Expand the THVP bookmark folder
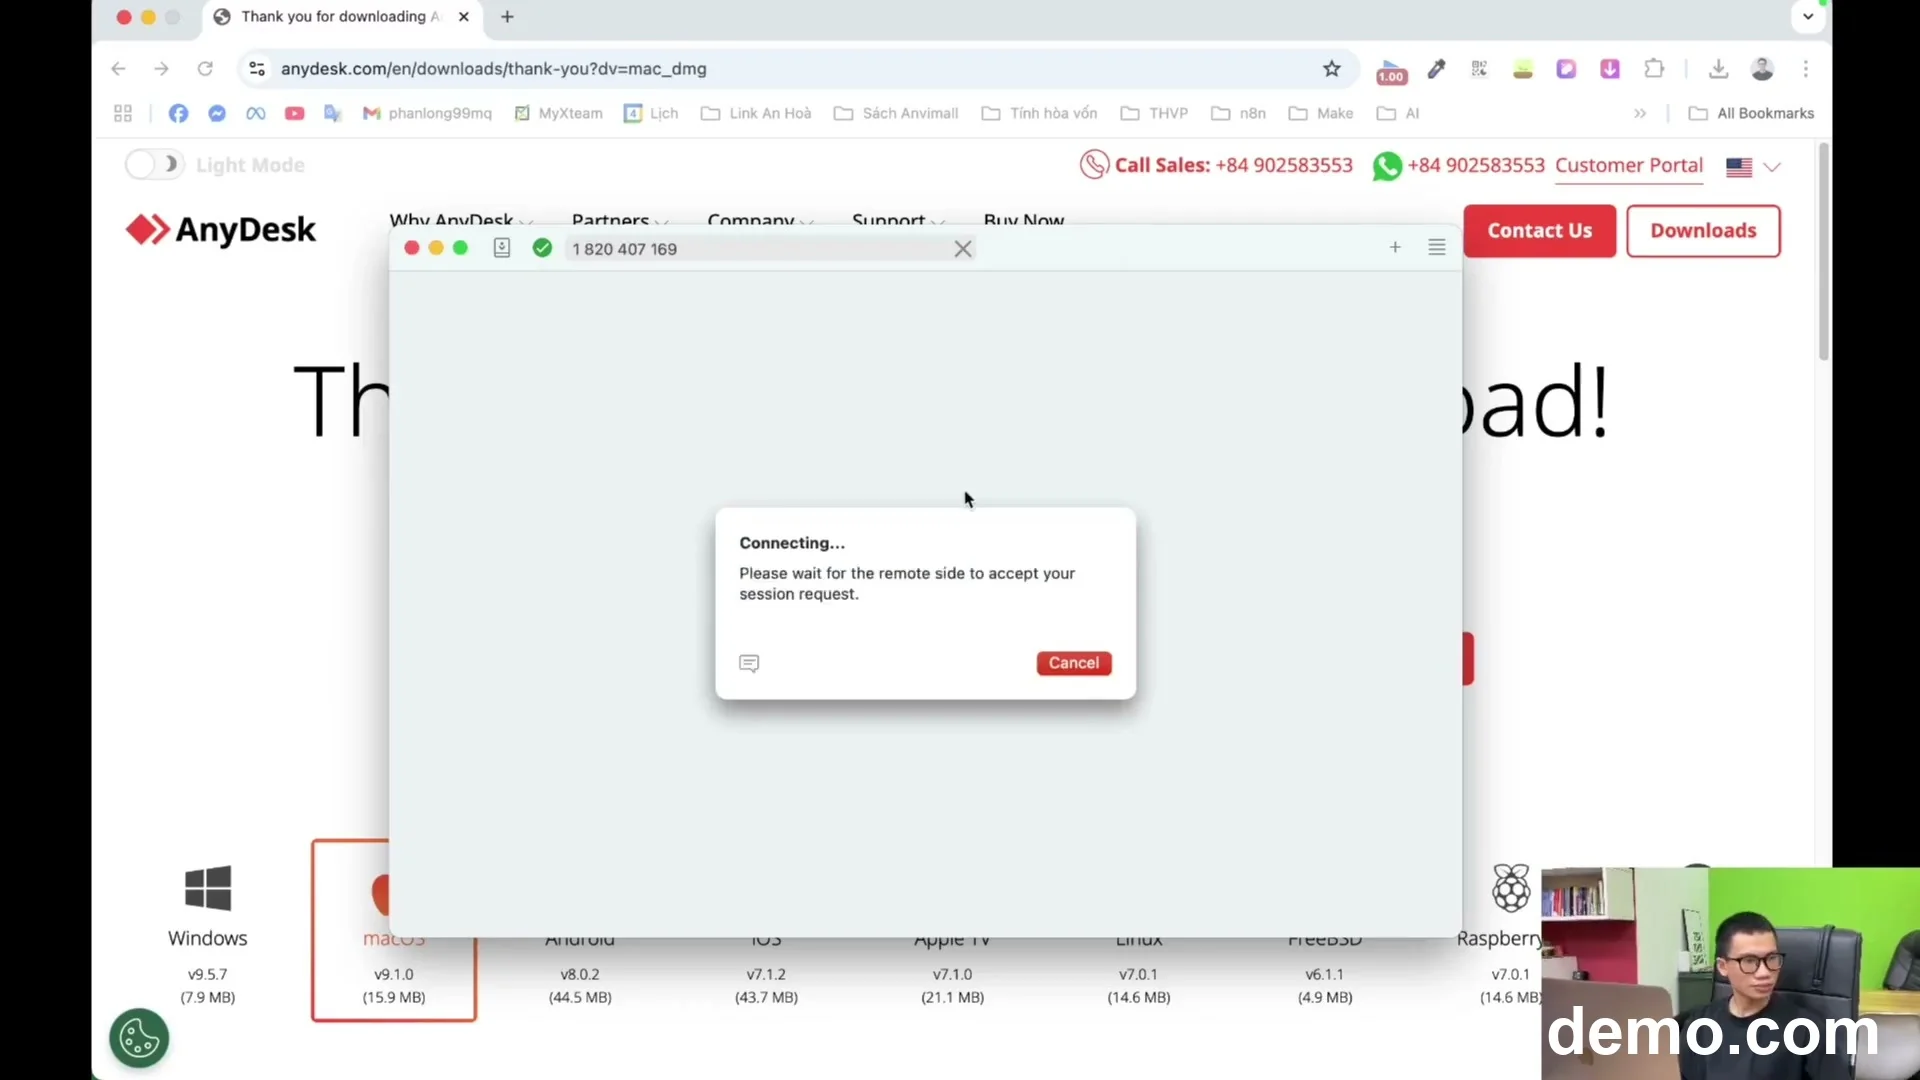The width and height of the screenshot is (1920, 1080). [1154, 114]
